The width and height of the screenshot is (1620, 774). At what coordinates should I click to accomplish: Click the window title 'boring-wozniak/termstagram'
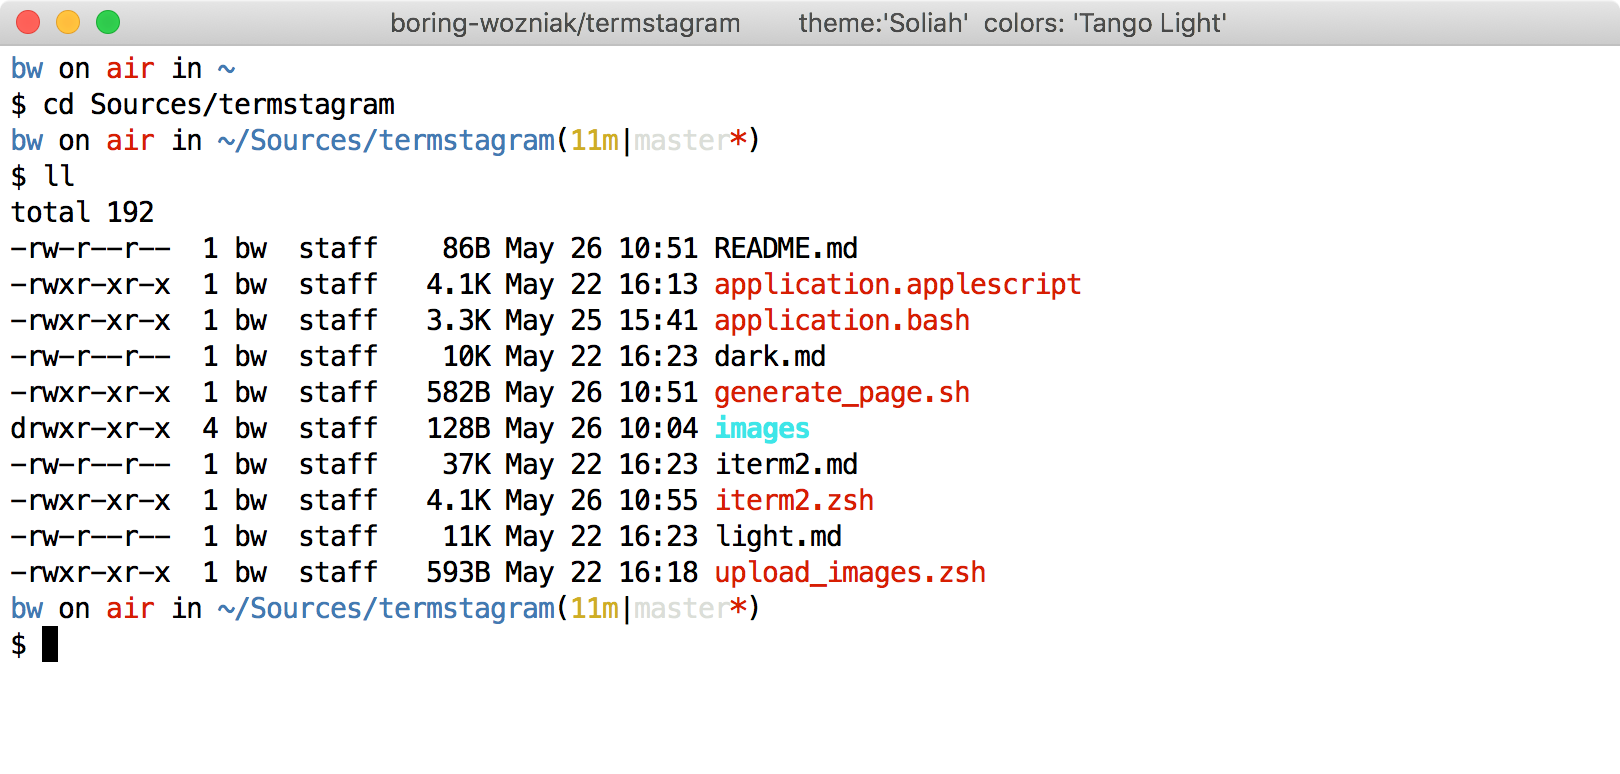coord(565,23)
